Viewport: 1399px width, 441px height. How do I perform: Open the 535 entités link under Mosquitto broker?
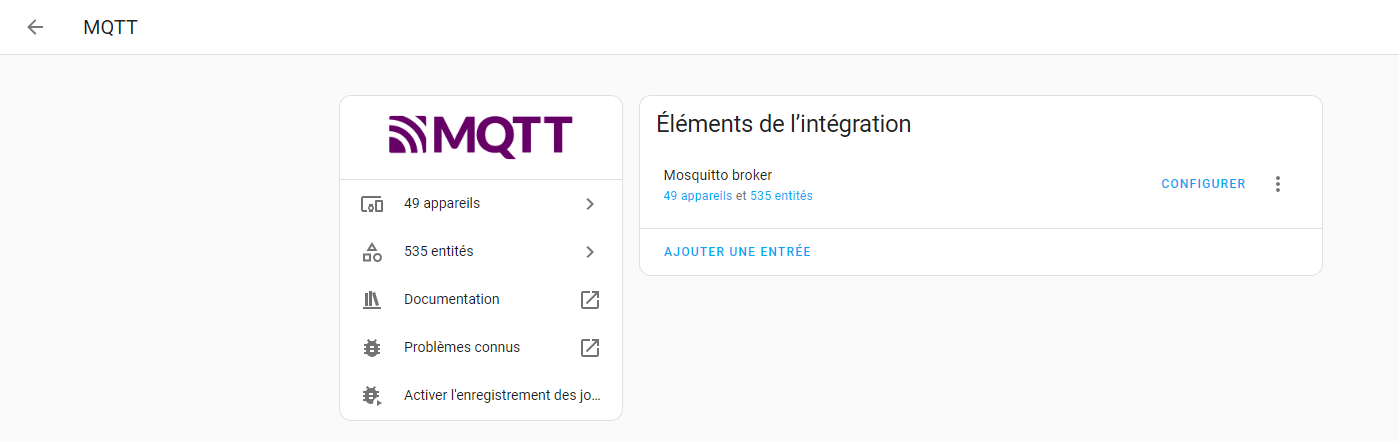[781, 196]
